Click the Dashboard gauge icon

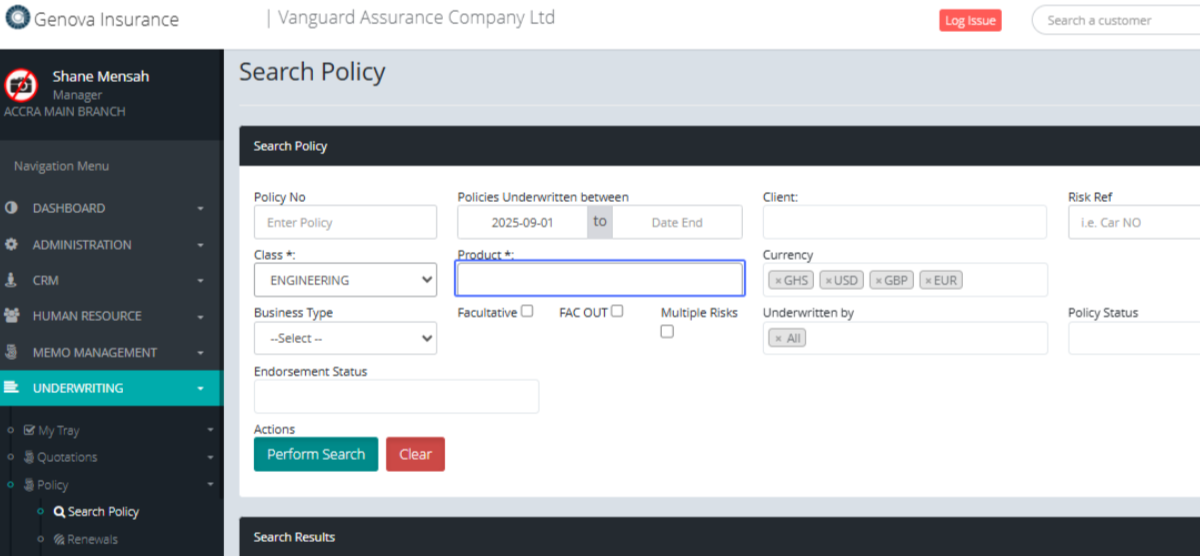click(12, 208)
